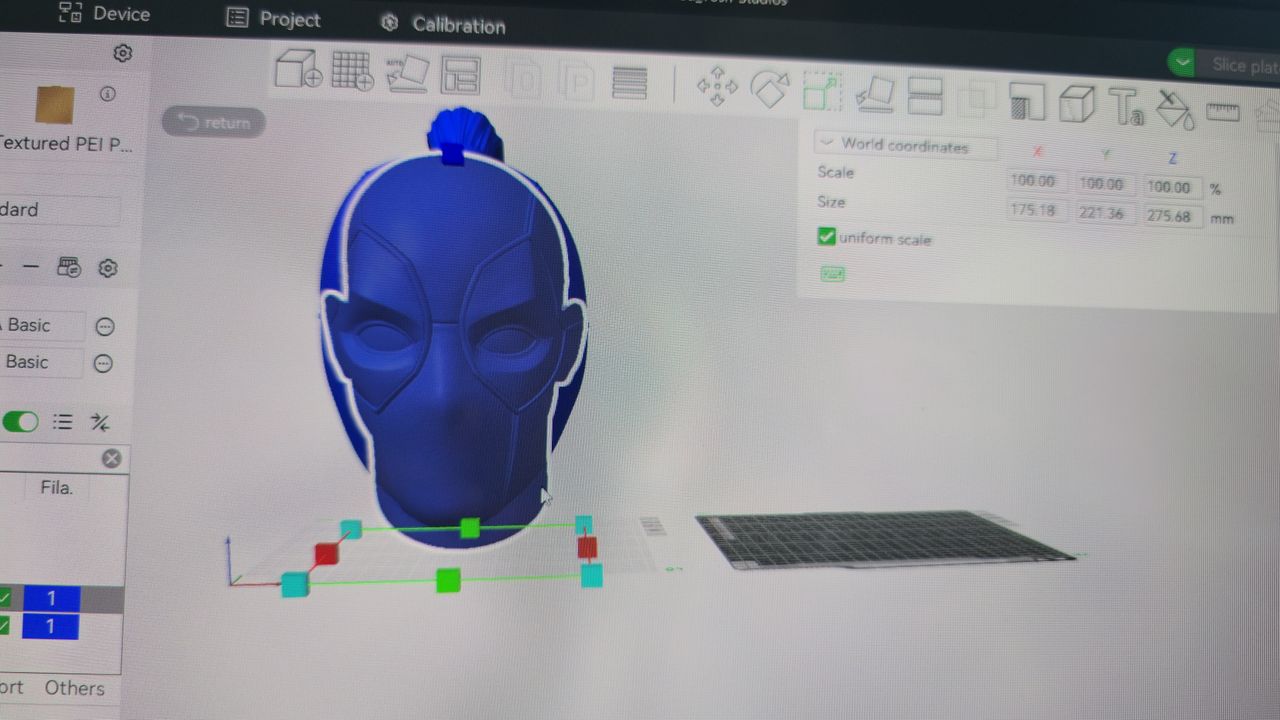The width and height of the screenshot is (1280, 720).
Task: Clear the search field with X
Action: 112,458
